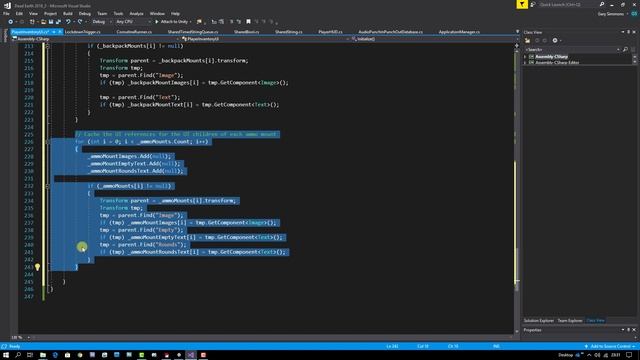Open the Team menu
The width and height of the screenshot is (640, 360).
(102, 13)
